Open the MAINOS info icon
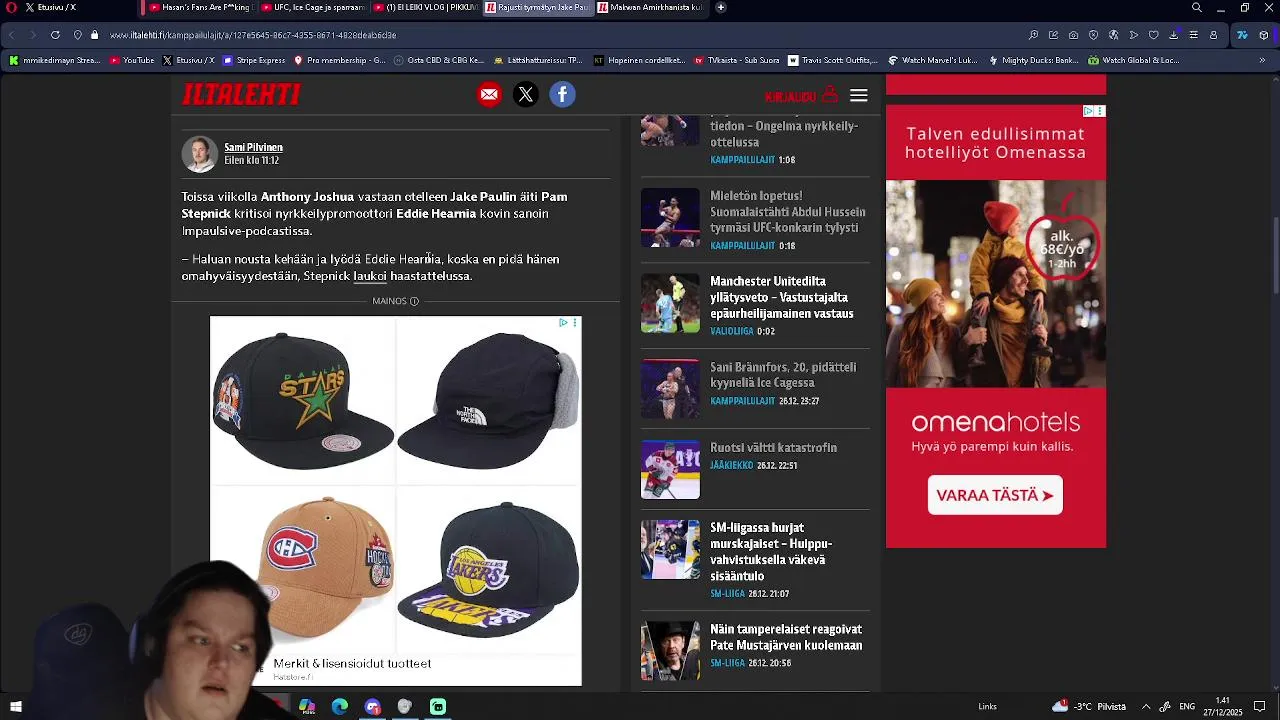Viewport: 1280px width, 720px height. pos(414,301)
